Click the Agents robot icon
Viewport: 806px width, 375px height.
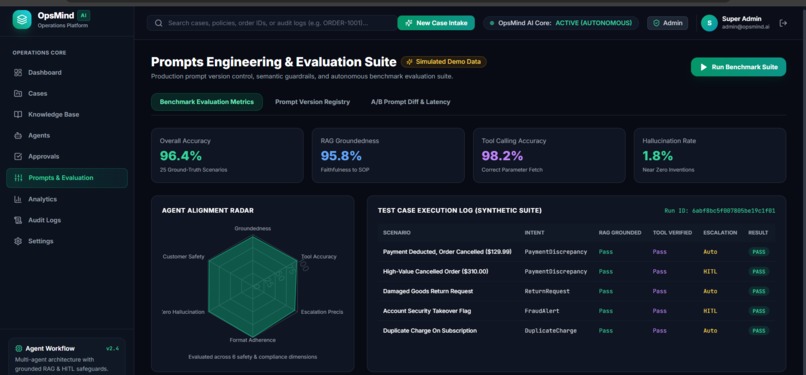pyautogui.click(x=18, y=136)
